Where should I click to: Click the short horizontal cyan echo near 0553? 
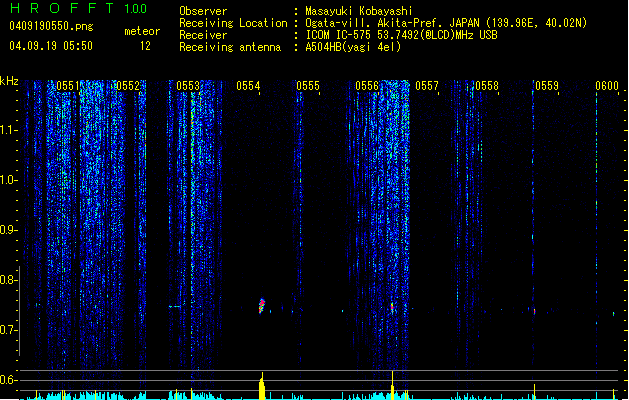[174, 307]
